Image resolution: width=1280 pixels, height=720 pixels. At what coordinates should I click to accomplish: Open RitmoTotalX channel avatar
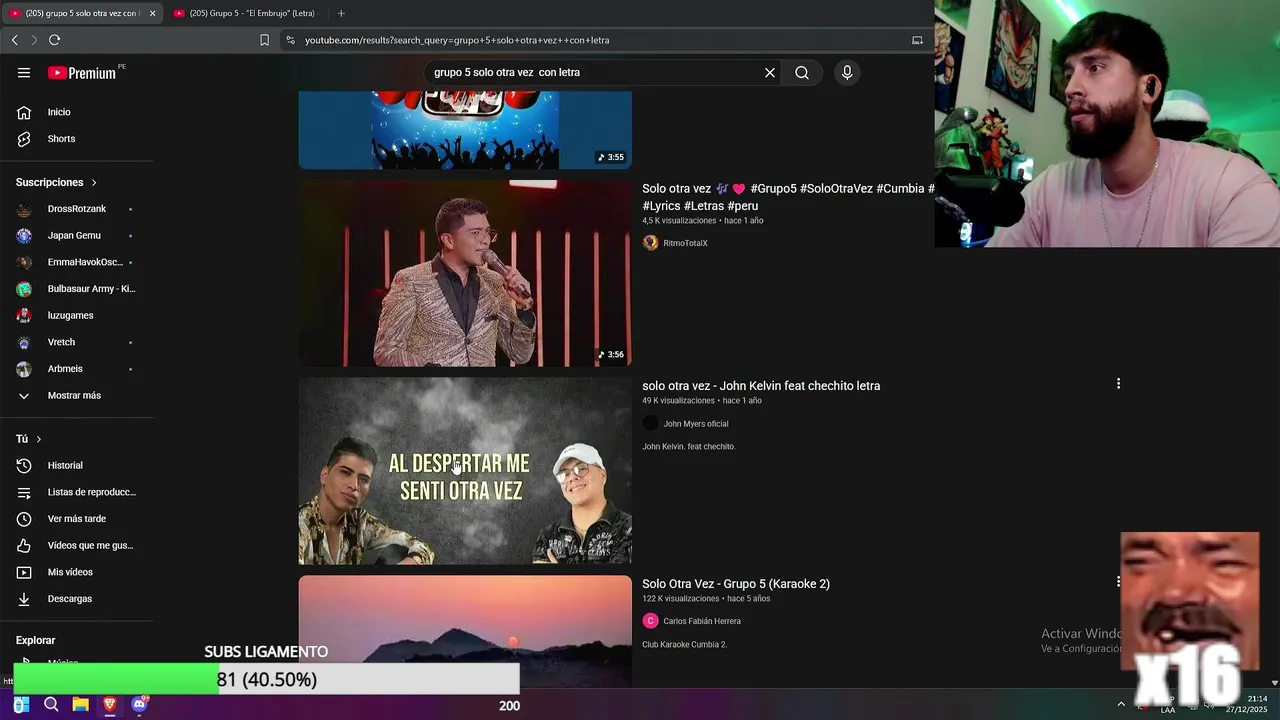click(650, 243)
